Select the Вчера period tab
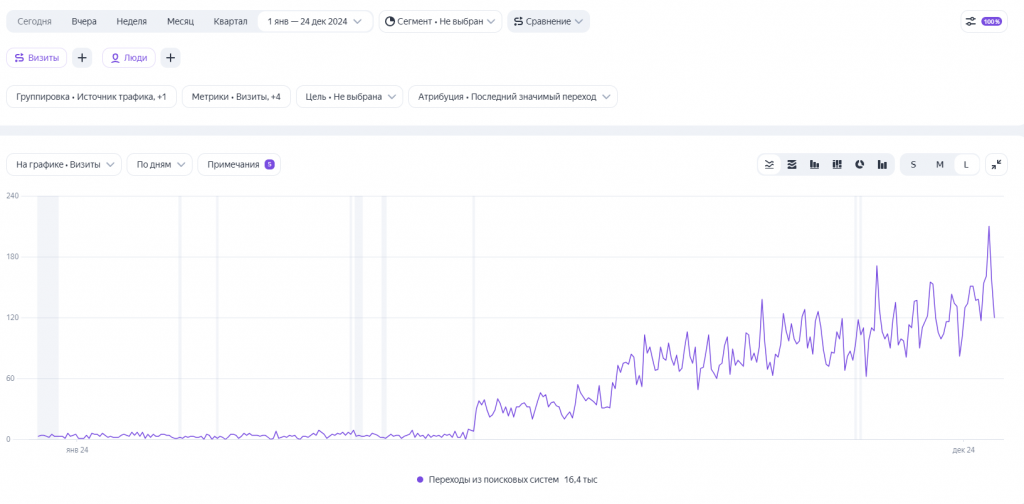Viewport: 1024px width, 504px height. point(84,22)
